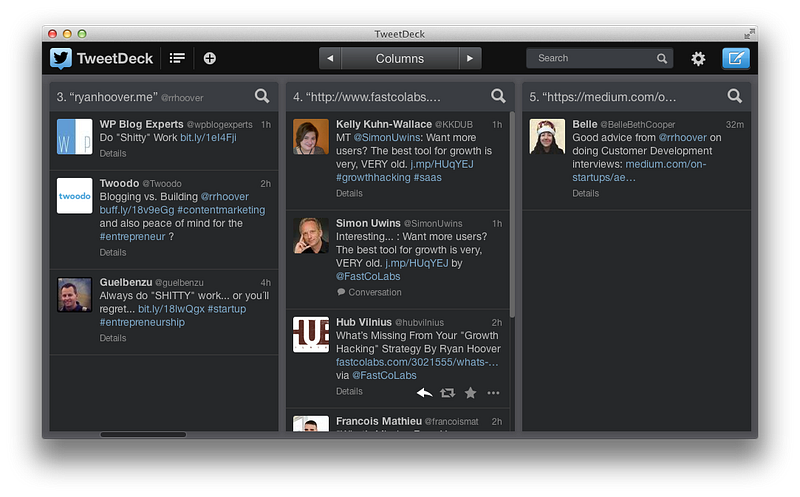This screenshot has height=497, width=800.
Task: Click the 32m timestamp on Belle's tweet
Action: tap(735, 125)
